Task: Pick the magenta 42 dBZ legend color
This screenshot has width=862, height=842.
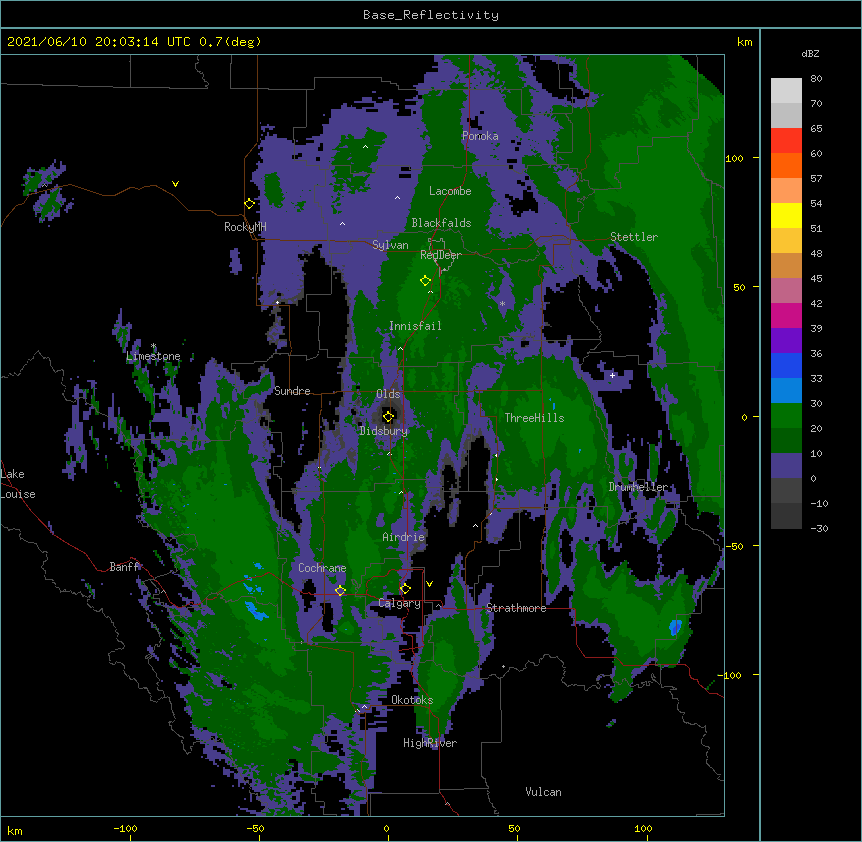Action: click(x=786, y=315)
